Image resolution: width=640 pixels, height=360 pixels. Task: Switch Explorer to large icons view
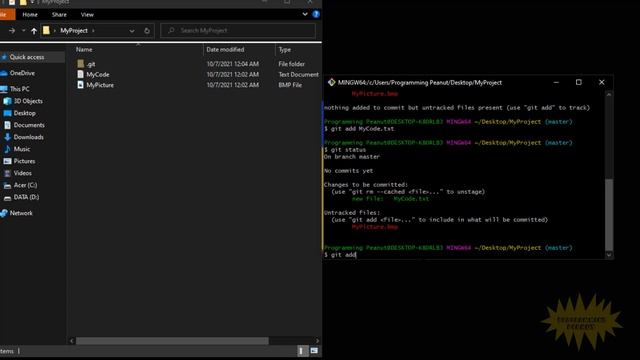coord(314,351)
